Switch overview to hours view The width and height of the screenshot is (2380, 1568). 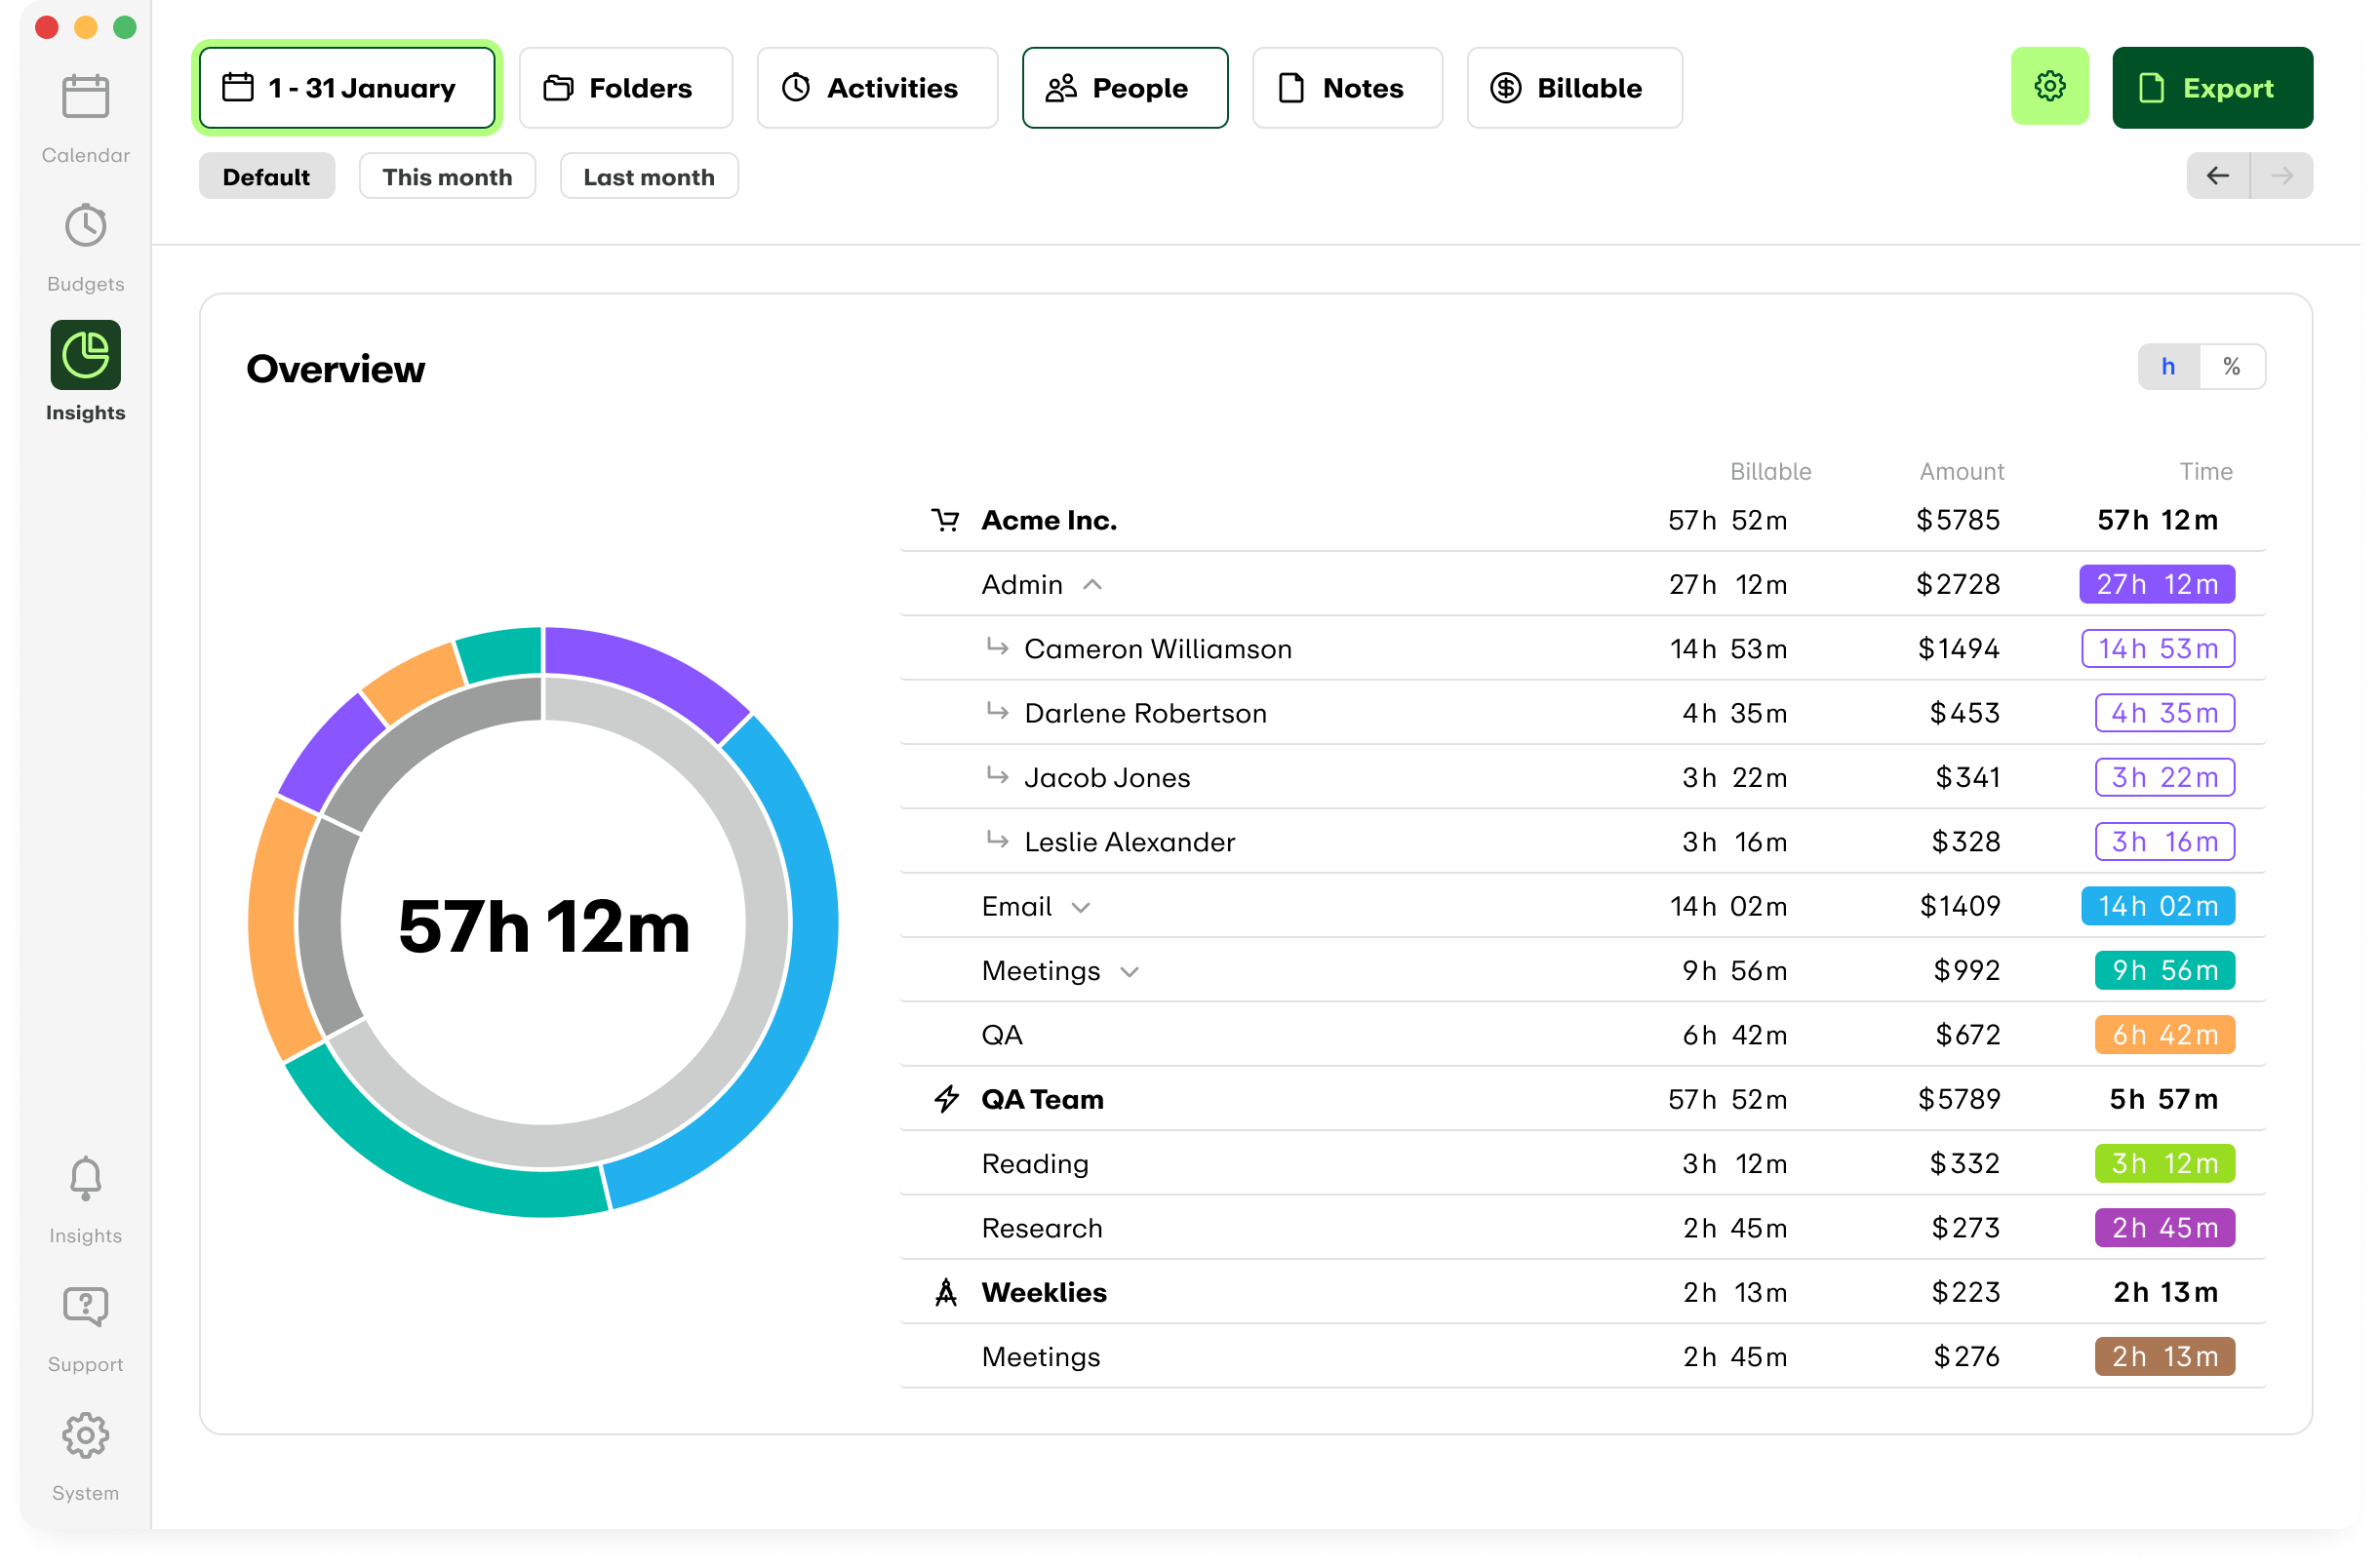(2168, 367)
